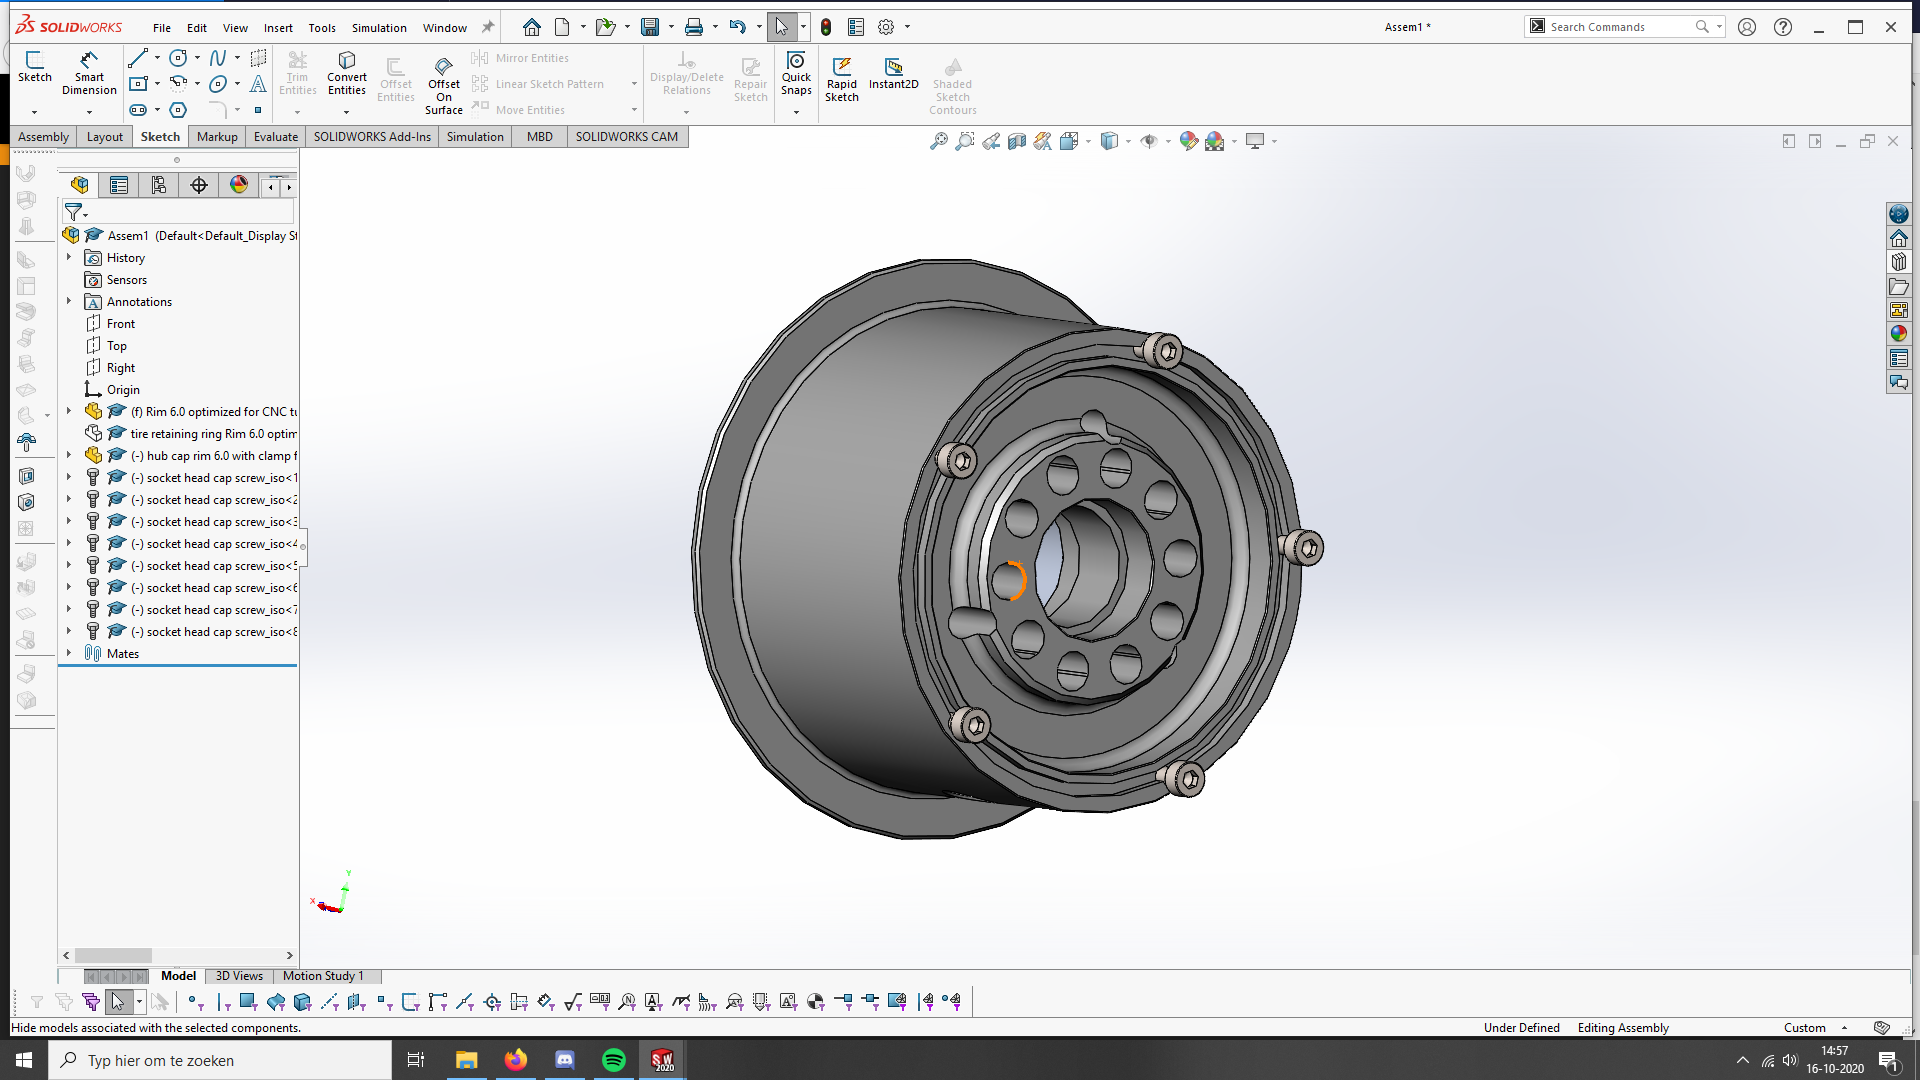Expand the Annotations tree node
Image resolution: width=1920 pixels, height=1080 pixels.
pyautogui.click(x=69, y=302)
